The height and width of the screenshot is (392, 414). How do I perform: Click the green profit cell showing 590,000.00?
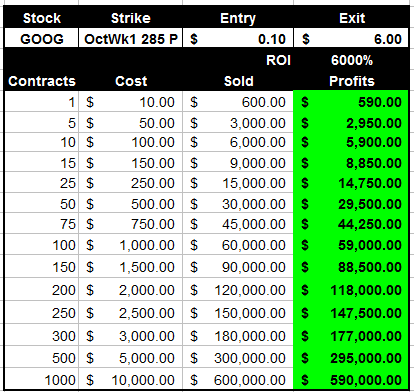click(x=351, y=379)
